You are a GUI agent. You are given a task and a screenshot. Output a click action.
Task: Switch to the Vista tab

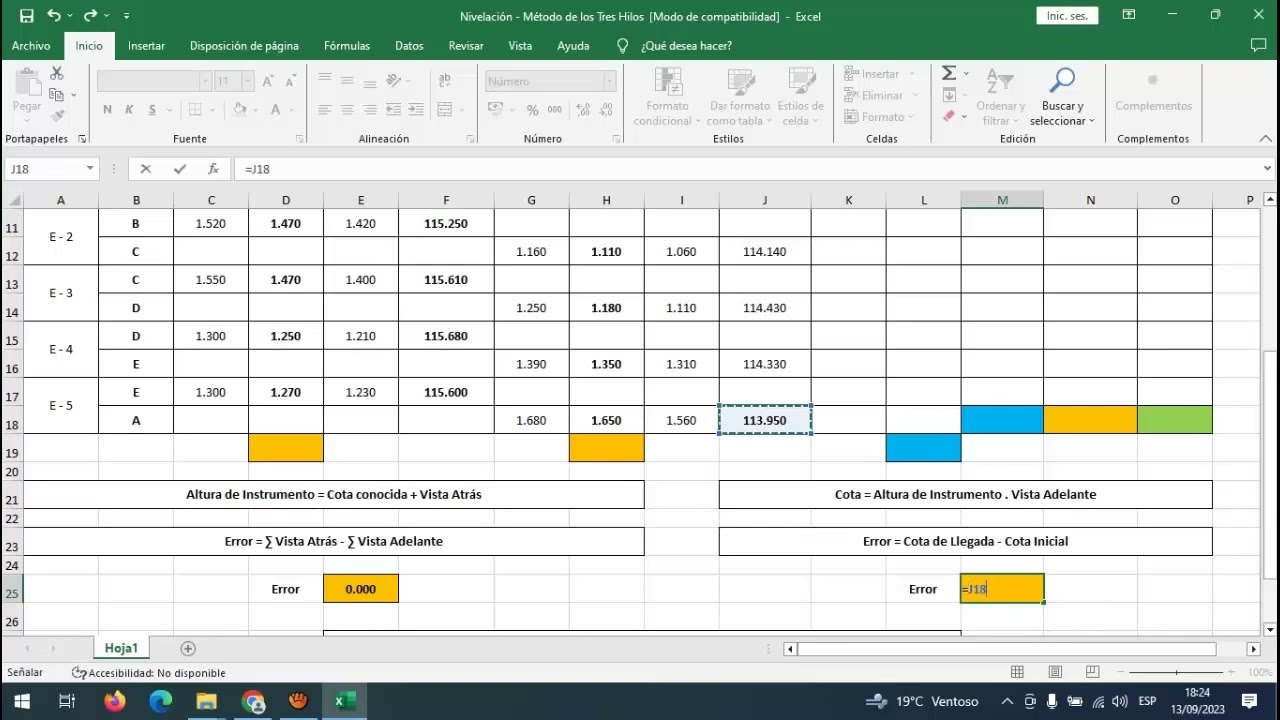click(520, 45)
